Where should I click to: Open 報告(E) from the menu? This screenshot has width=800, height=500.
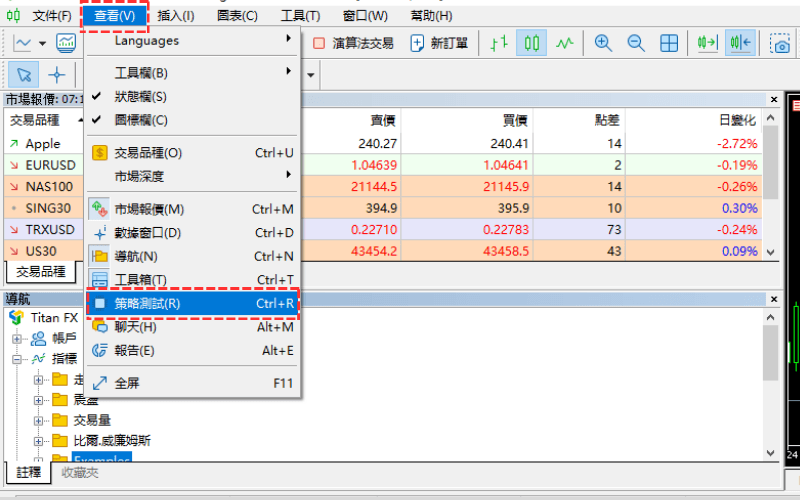click(192, 350)
